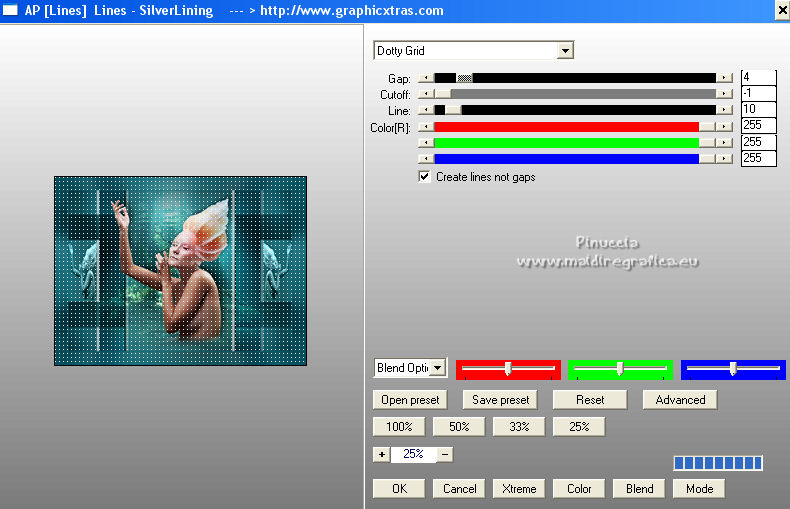Click the Save preset button
This screenshot has width=790, height=509.
click(x=500, y=400)
